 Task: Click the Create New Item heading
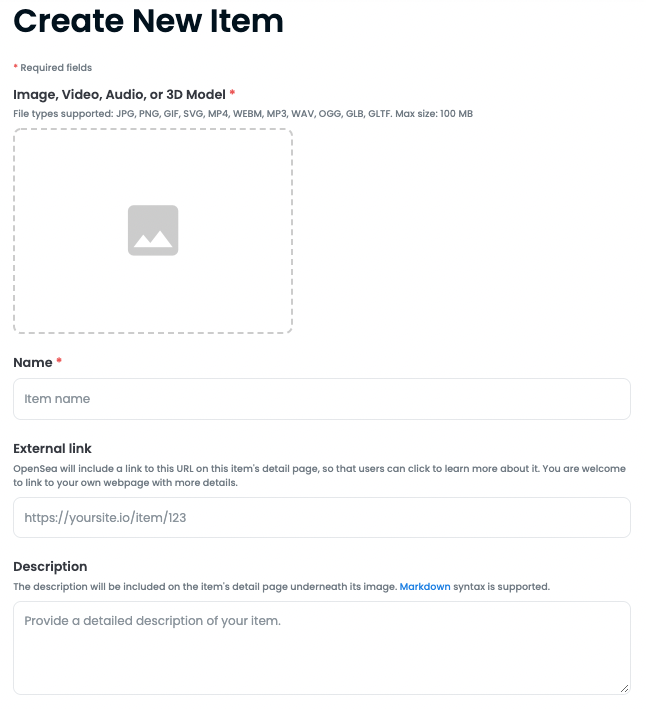tap(148, 21)
